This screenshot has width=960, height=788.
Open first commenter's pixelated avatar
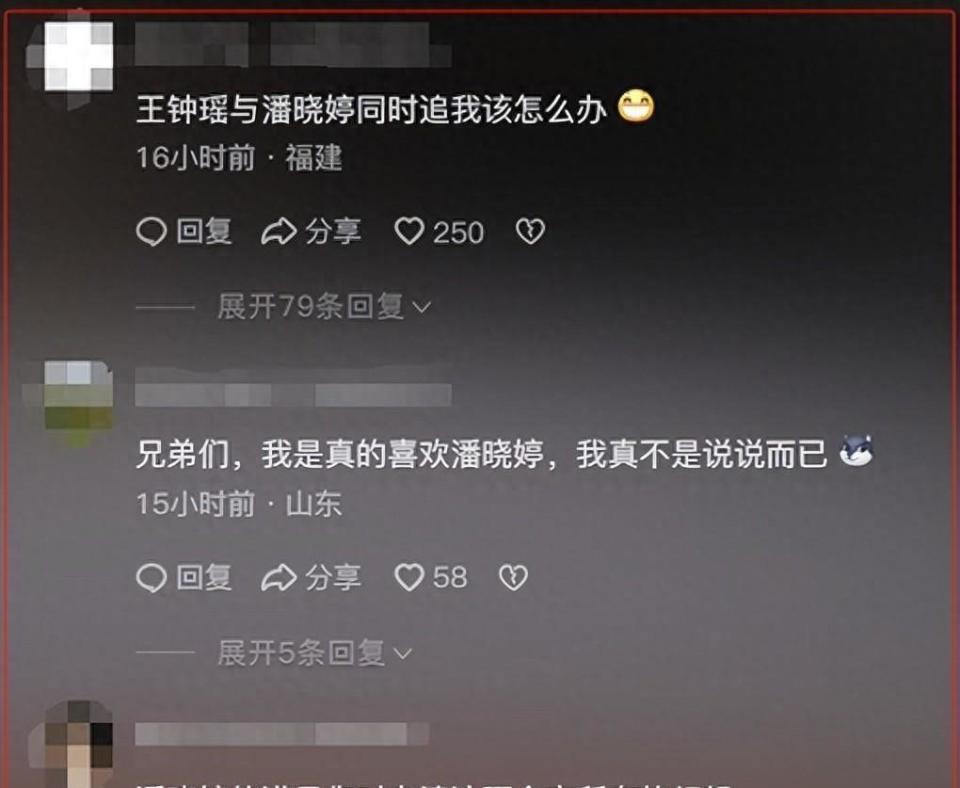[x=72, y=60]
